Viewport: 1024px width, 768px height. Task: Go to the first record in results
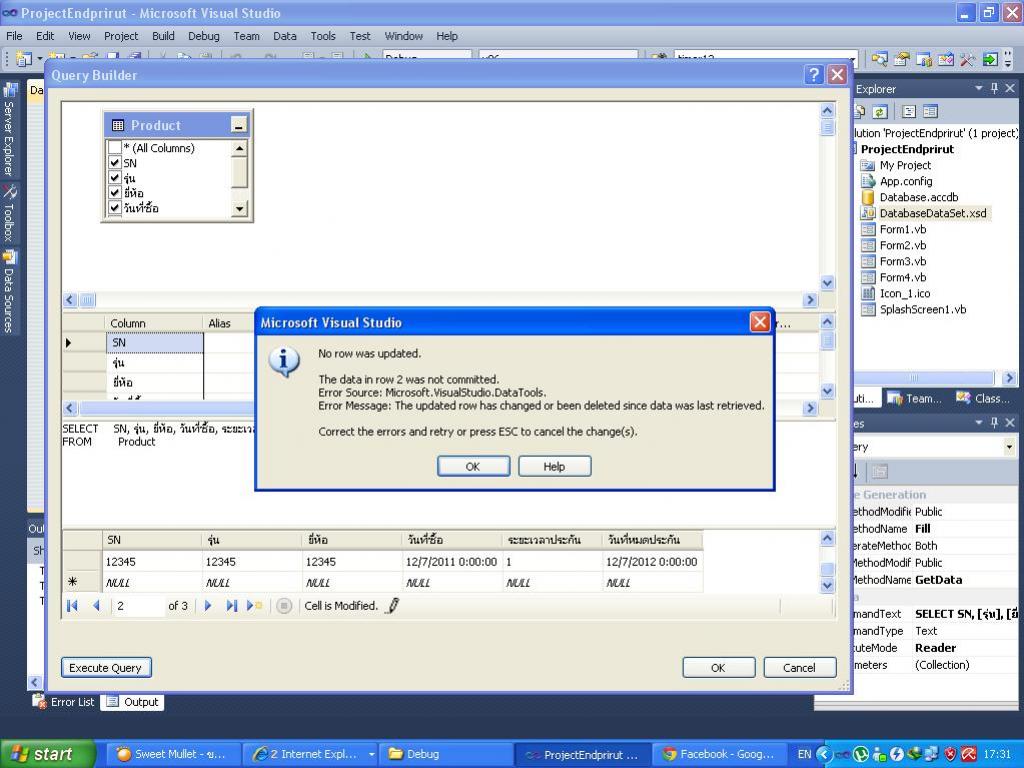click(72, 606)
